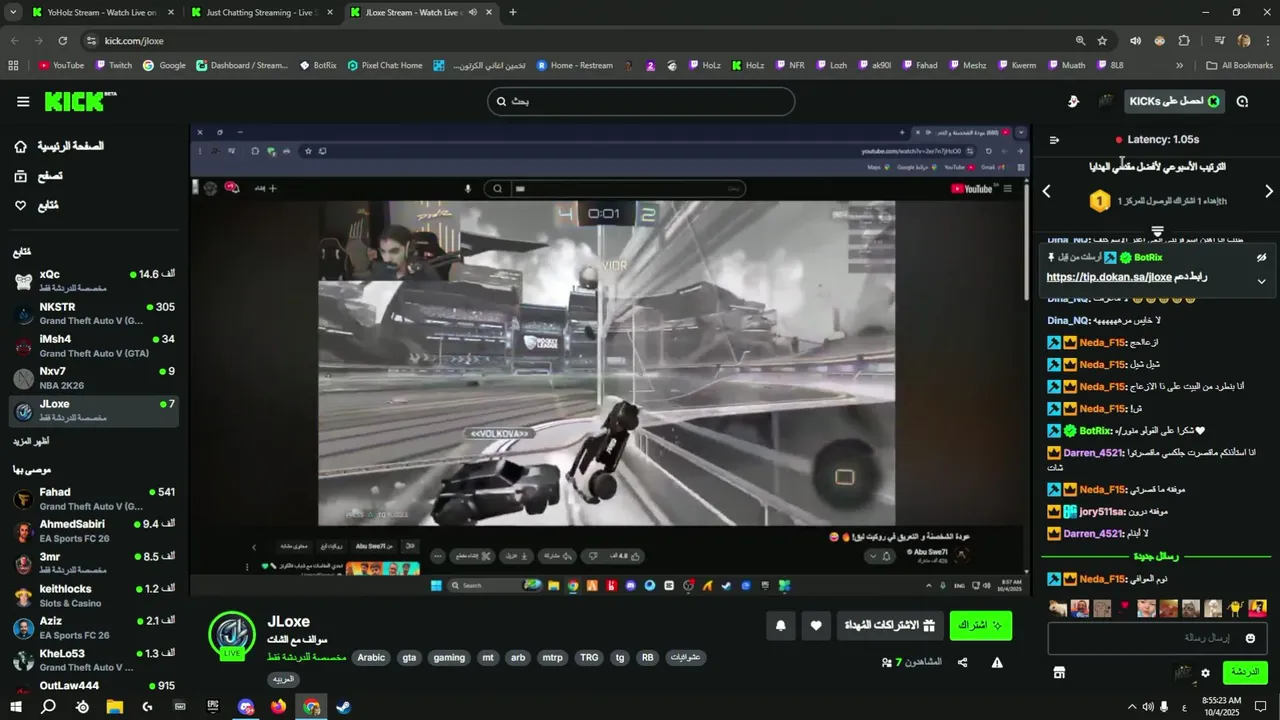
Task: Show previous leaderboard slide
Action: pyautogui.click(x=1047, y=191)
